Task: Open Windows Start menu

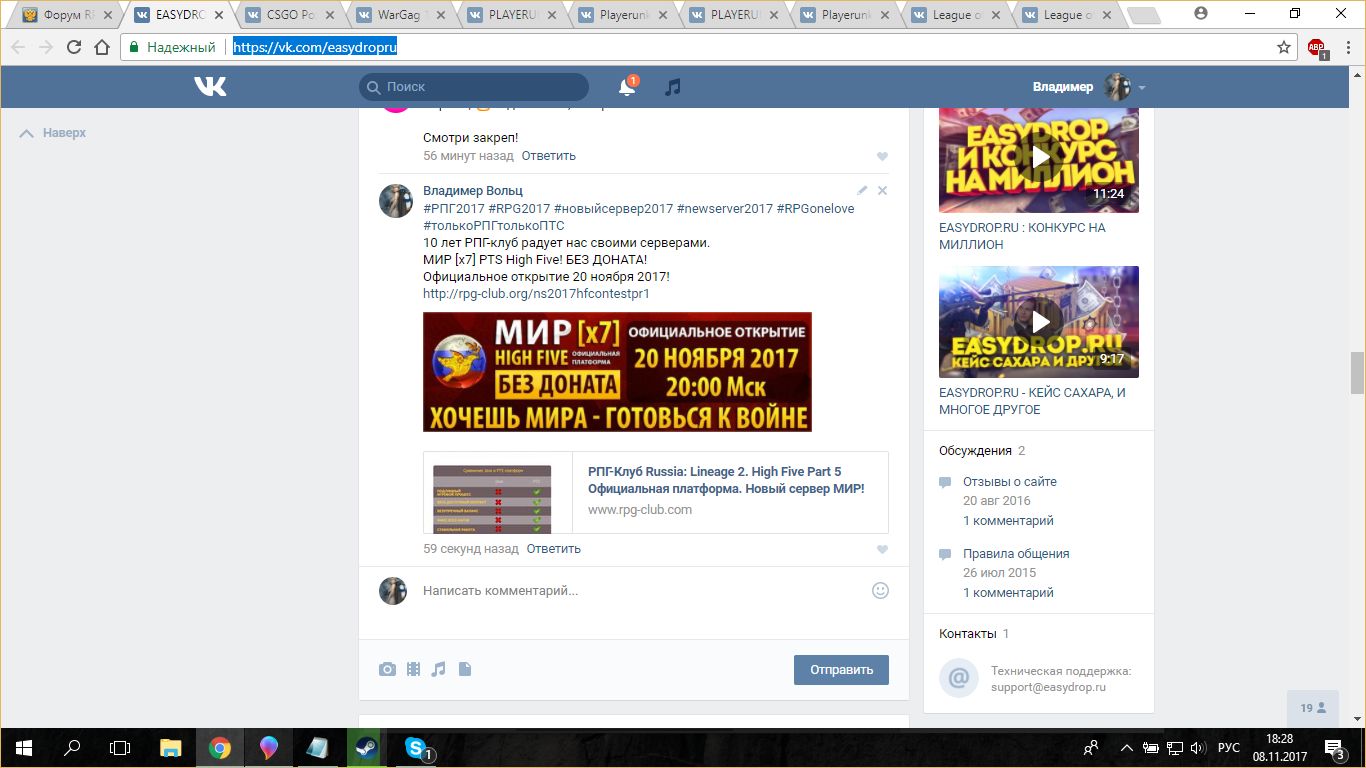Action: (23, 747)
